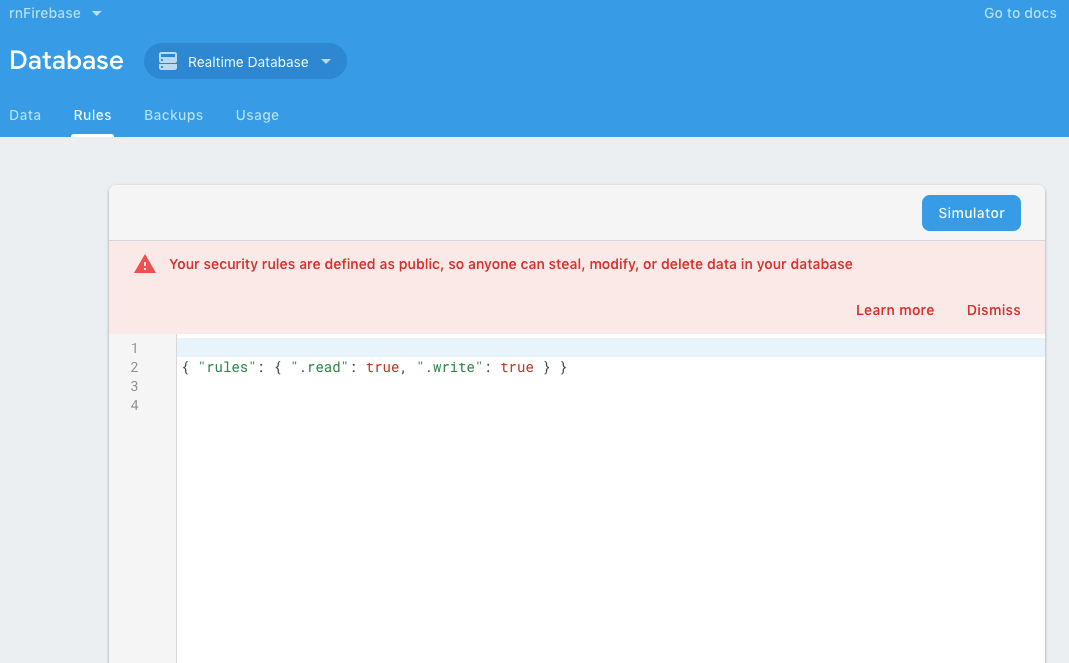Open the rules Simulator
The width and height of the screenshot is (1069, 663).
pos(971,213)
